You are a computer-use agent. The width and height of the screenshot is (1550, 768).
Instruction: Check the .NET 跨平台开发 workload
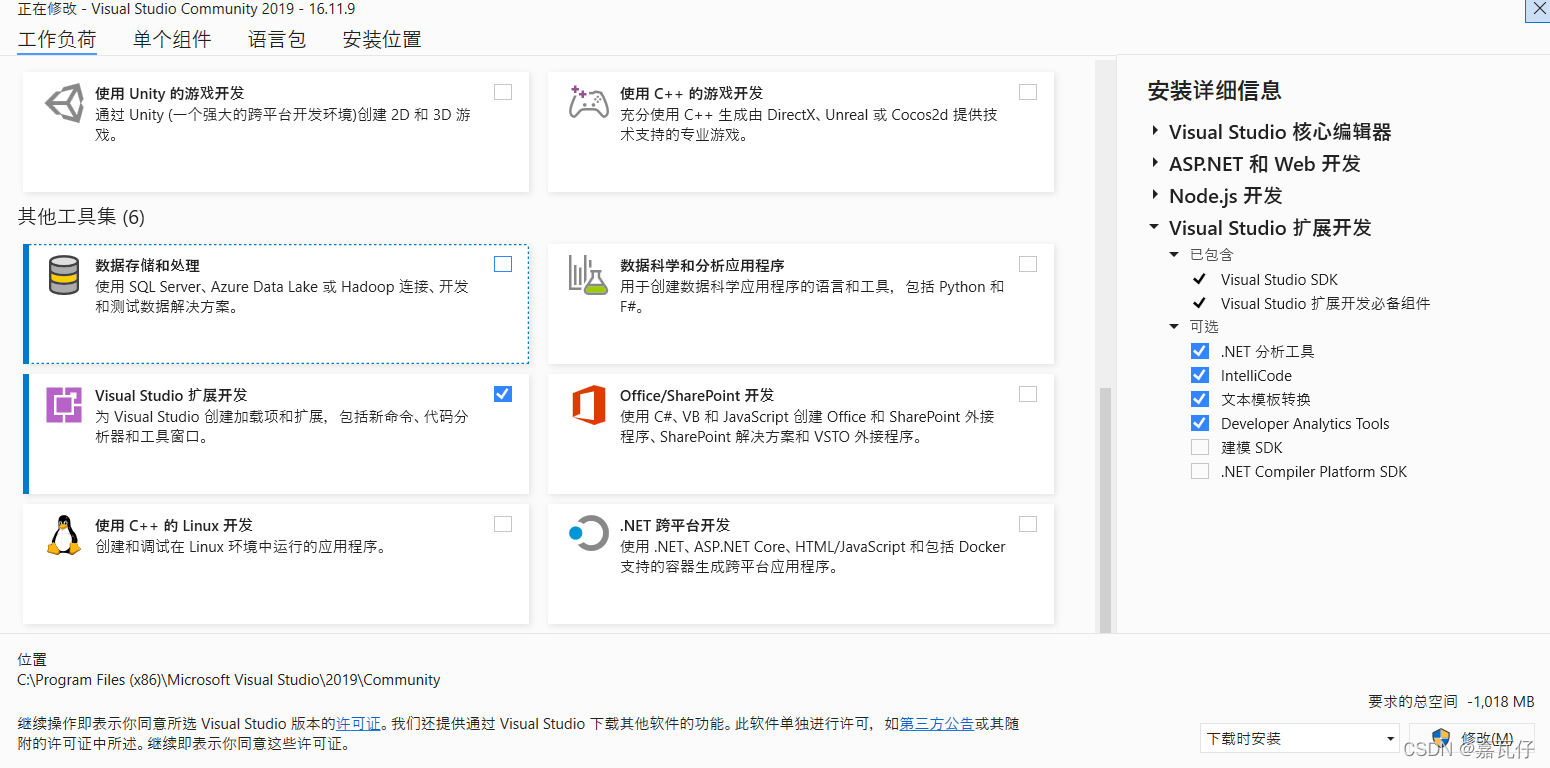1028,524
